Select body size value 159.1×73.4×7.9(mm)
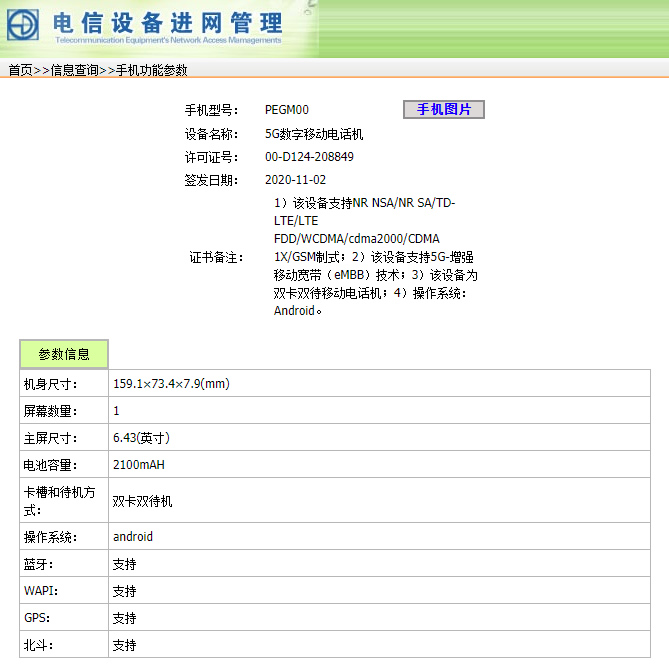 click(172, 383)
